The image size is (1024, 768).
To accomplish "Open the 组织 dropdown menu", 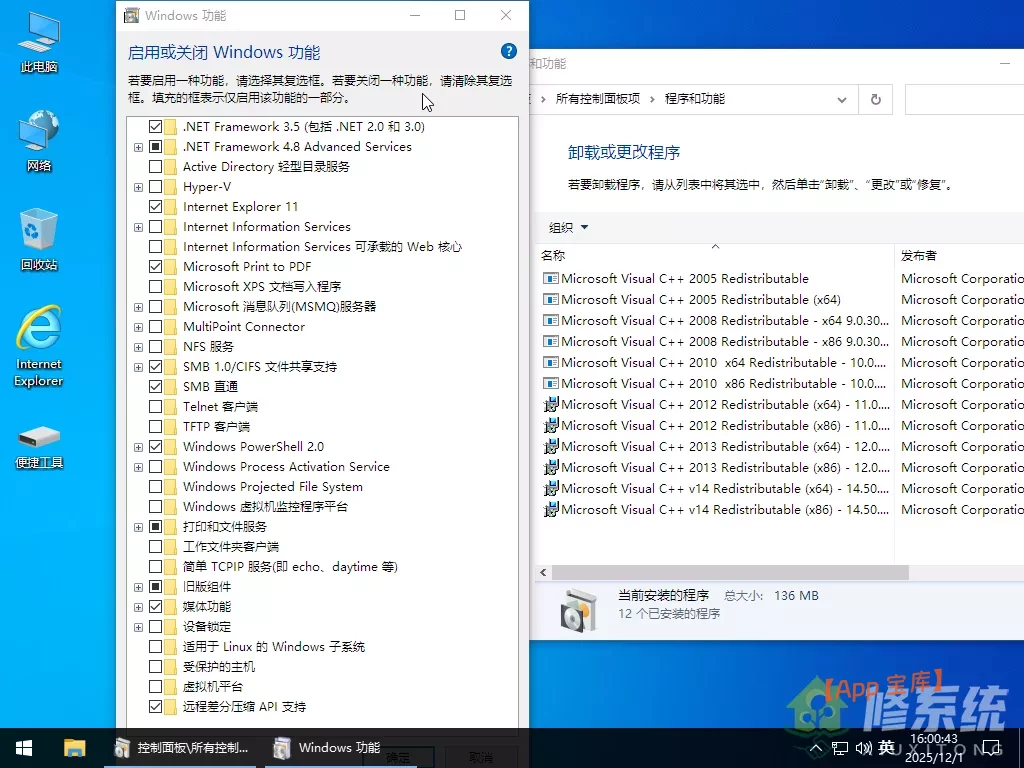I will coord(568,227).
